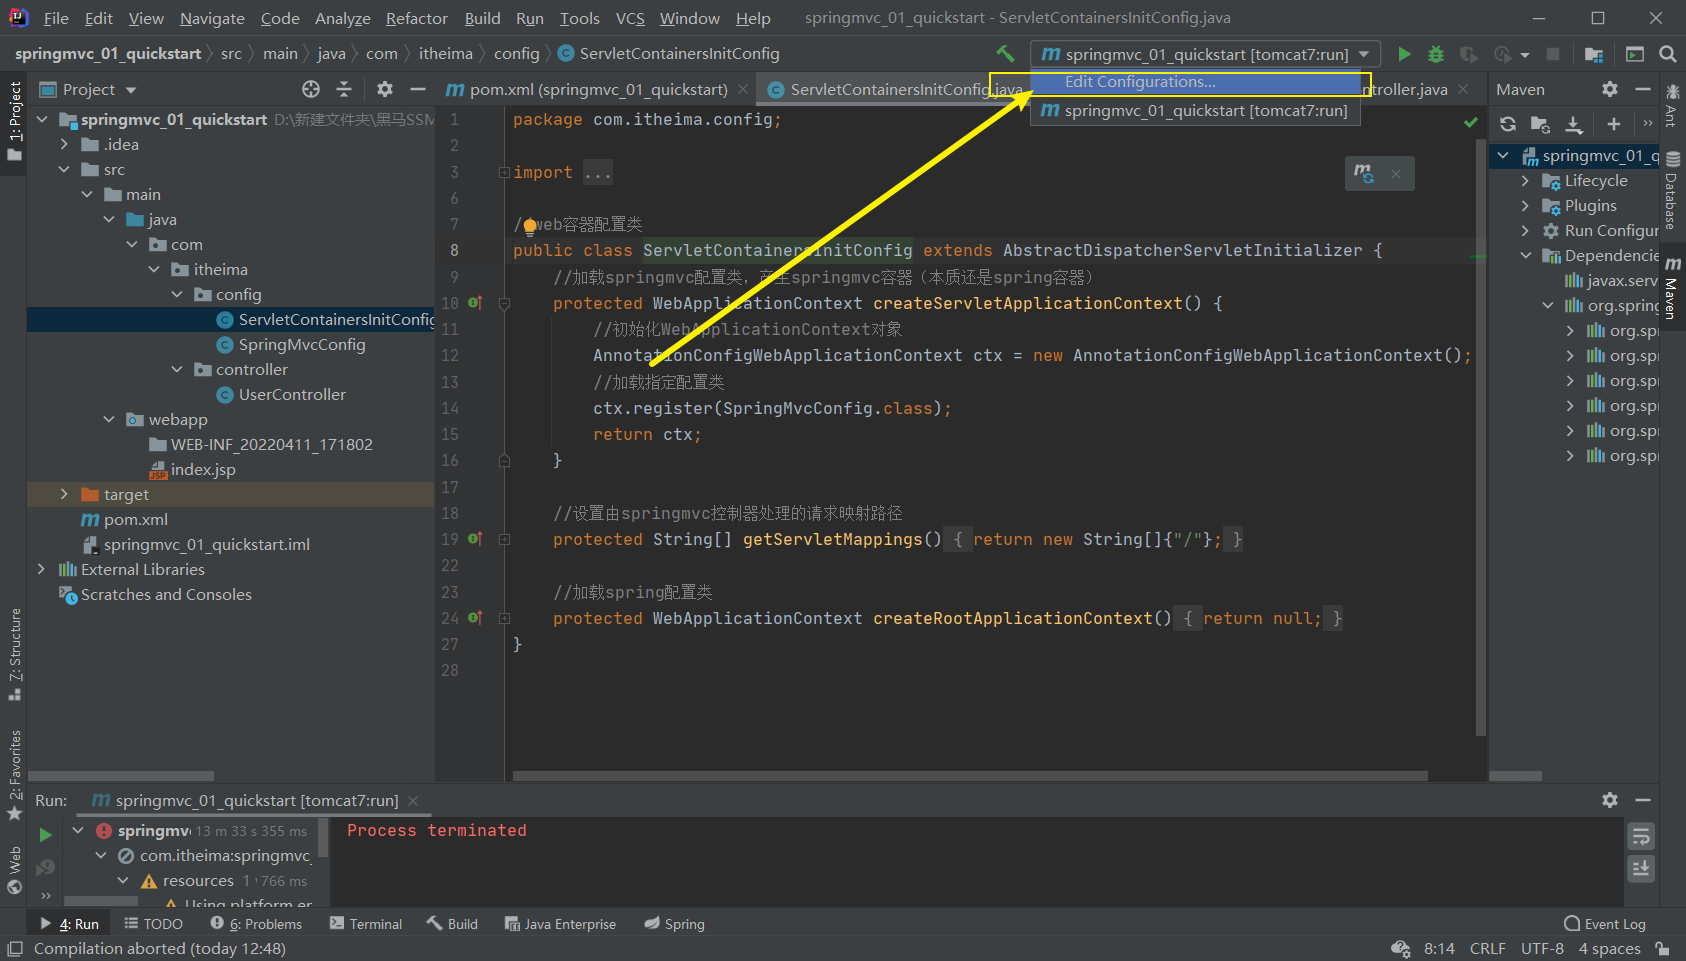Reimport all Maven projects icon
Image resolution: width=1686 pixels, height=961 pixels.
(1508, 124)
